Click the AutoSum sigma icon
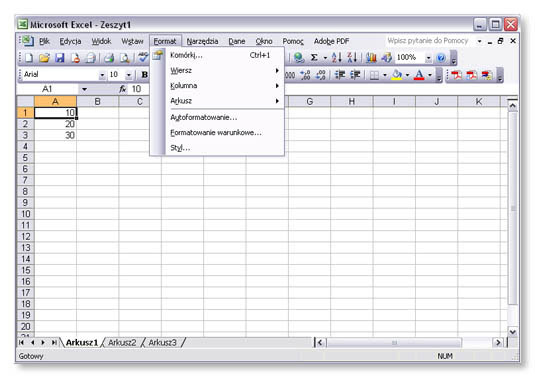 [x=314, y=58]
